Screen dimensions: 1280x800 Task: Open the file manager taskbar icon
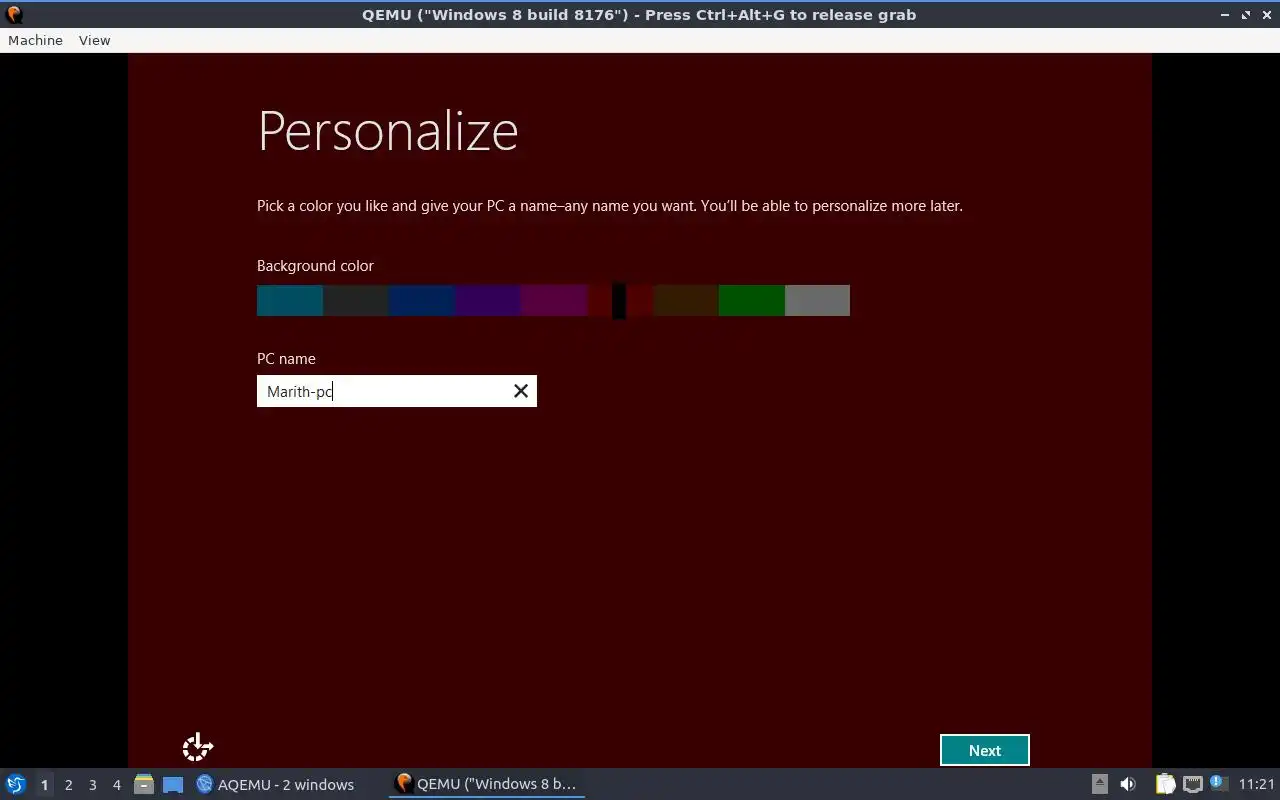[x=143, y=784]
